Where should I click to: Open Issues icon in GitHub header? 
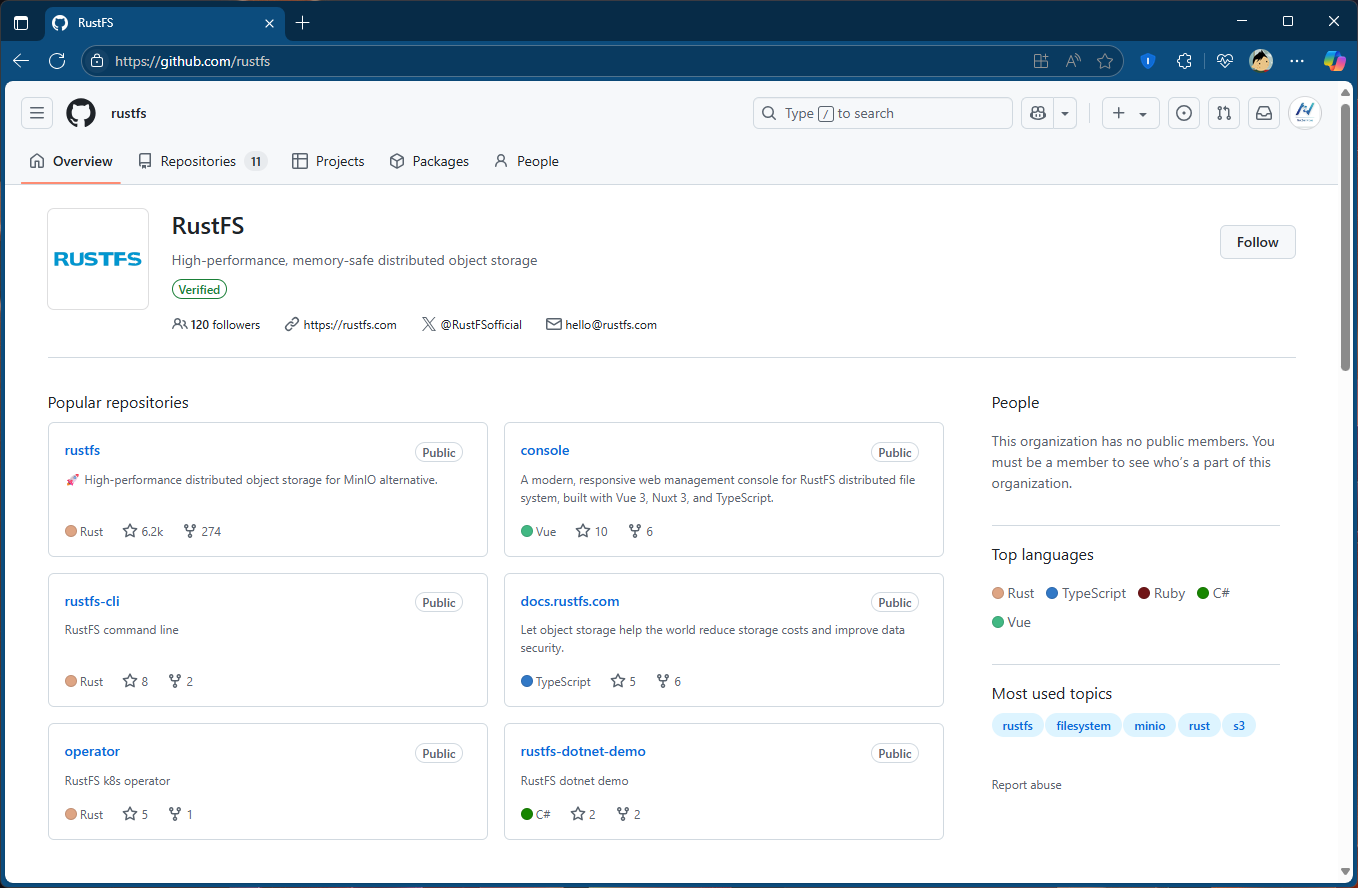pyautogui.click(x=1184, y=113)
